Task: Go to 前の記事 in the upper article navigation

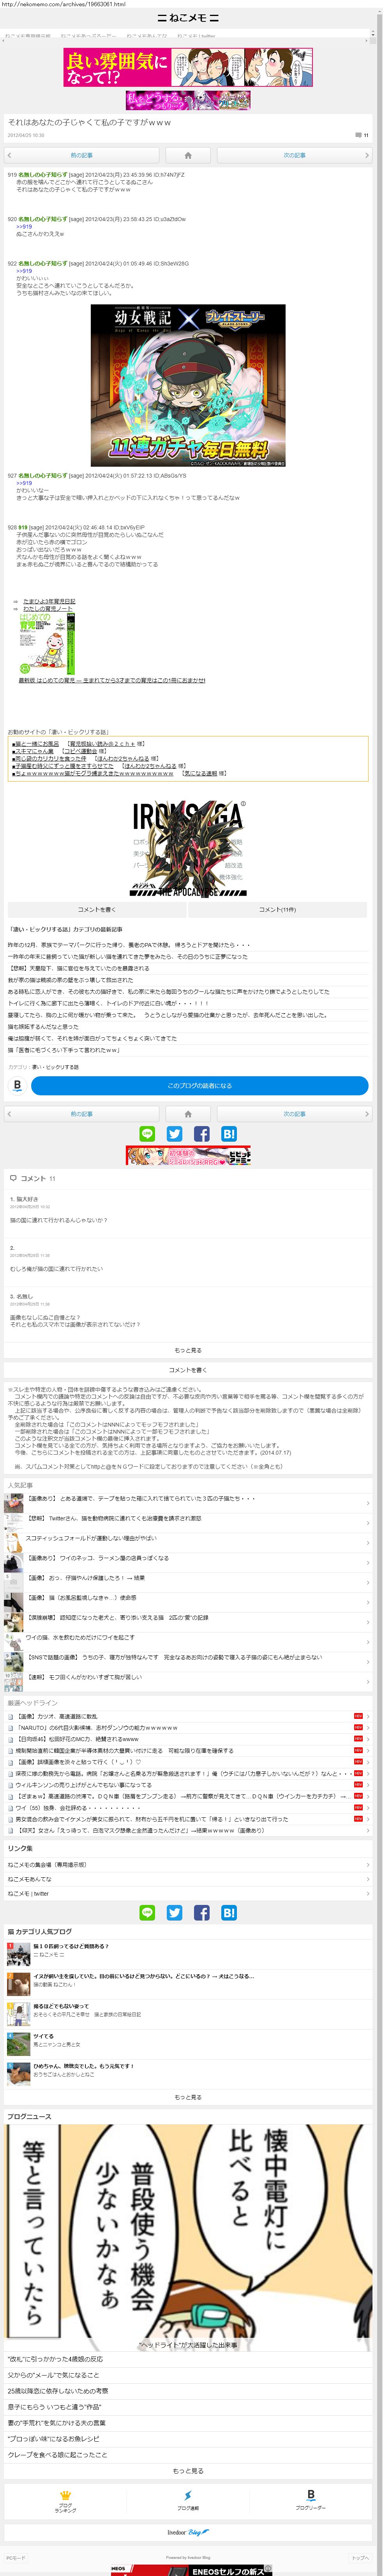Action: click(81, 155)
